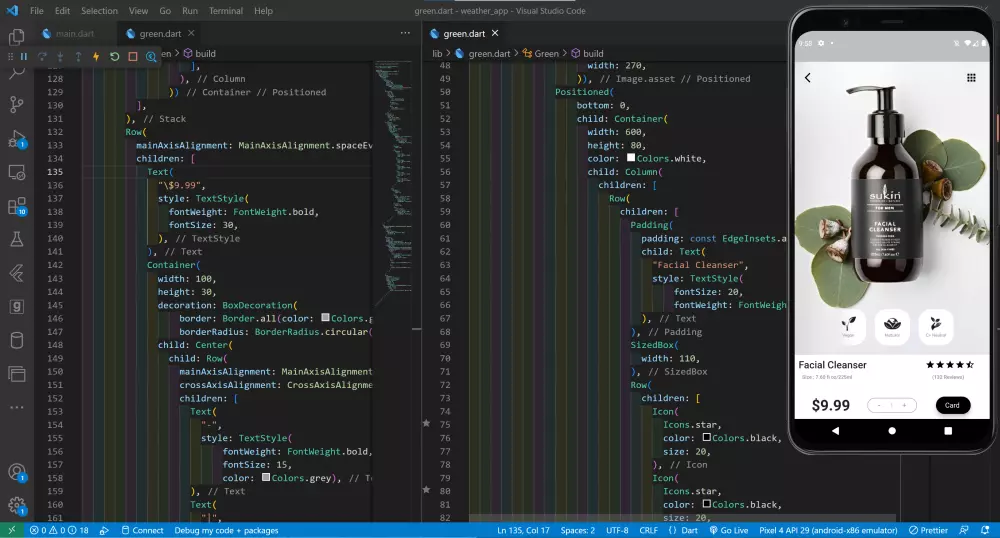Open the Extensions view in activity bar

point(16,207)
